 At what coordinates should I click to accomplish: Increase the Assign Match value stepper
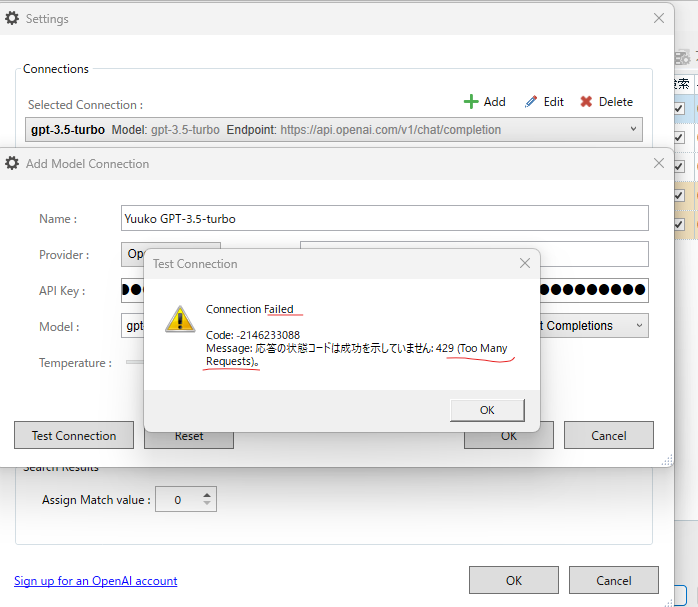tap(207, 494)
